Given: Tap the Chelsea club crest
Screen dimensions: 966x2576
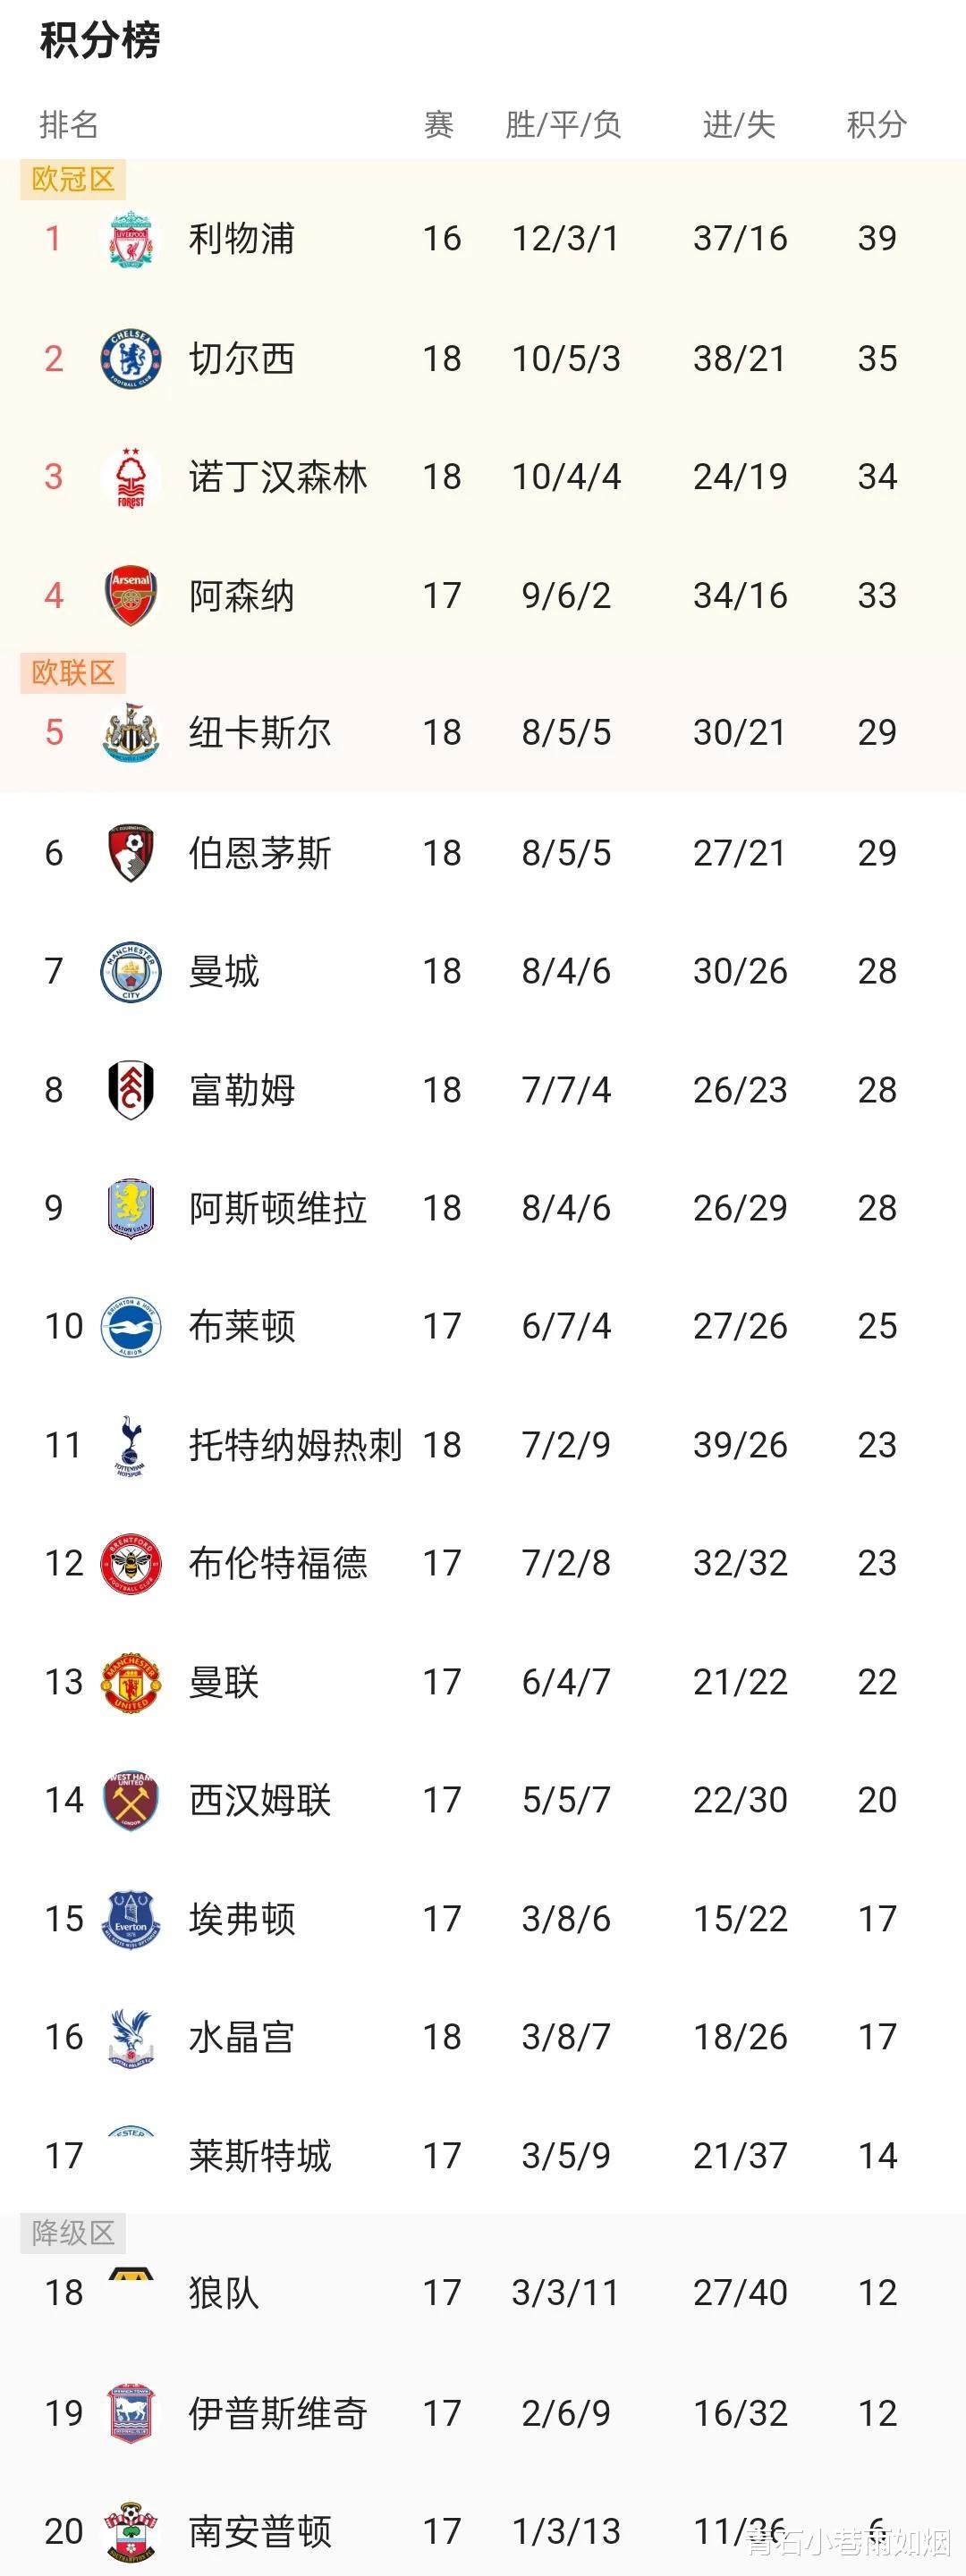Looking at the screenshot, I should pyautogui.click(x=131, y=359).
